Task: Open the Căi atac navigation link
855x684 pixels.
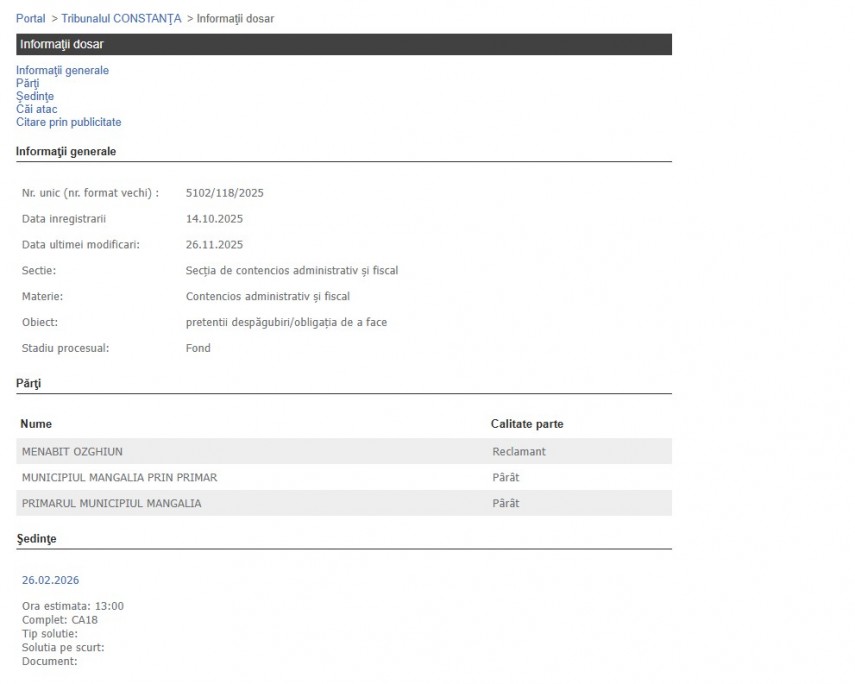Action: [x=37, y=110]
